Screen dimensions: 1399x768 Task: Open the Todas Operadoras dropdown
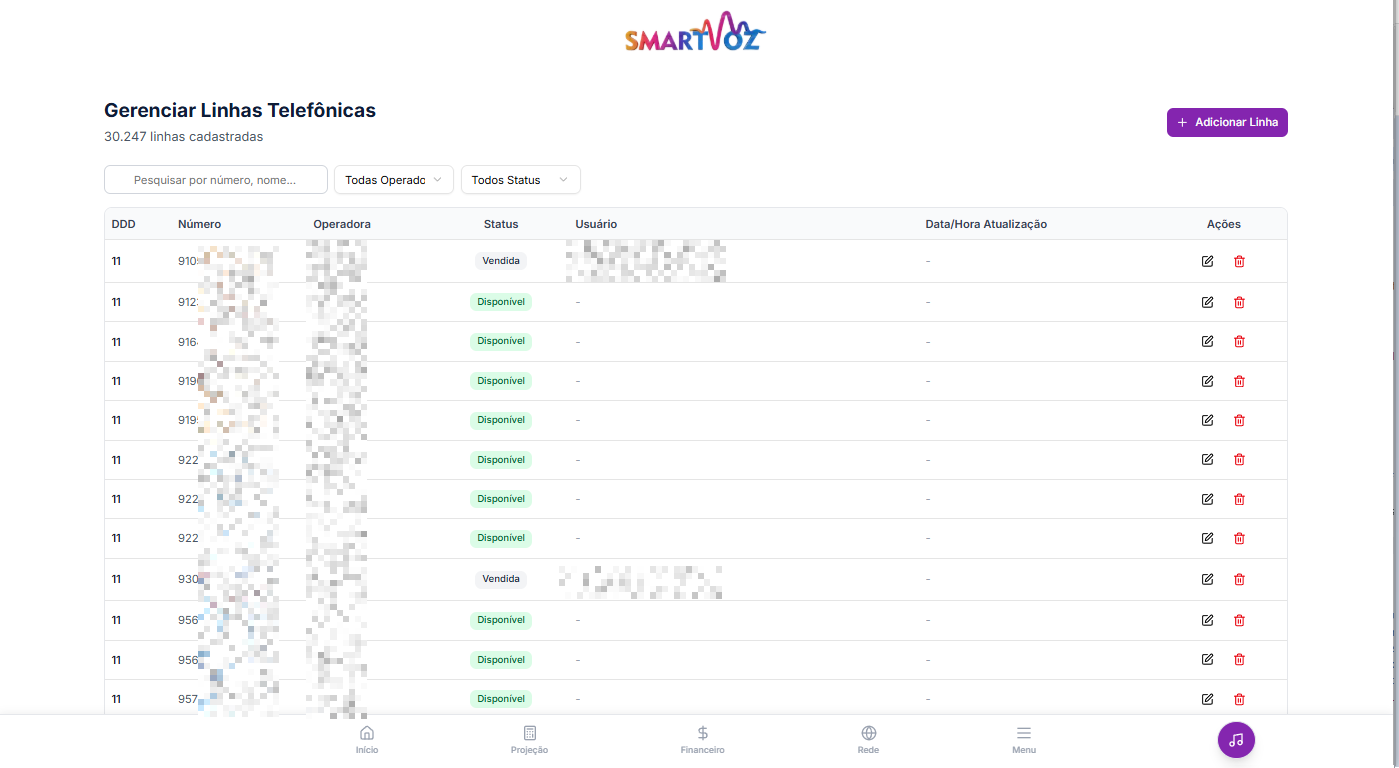(x=393, y=180)
